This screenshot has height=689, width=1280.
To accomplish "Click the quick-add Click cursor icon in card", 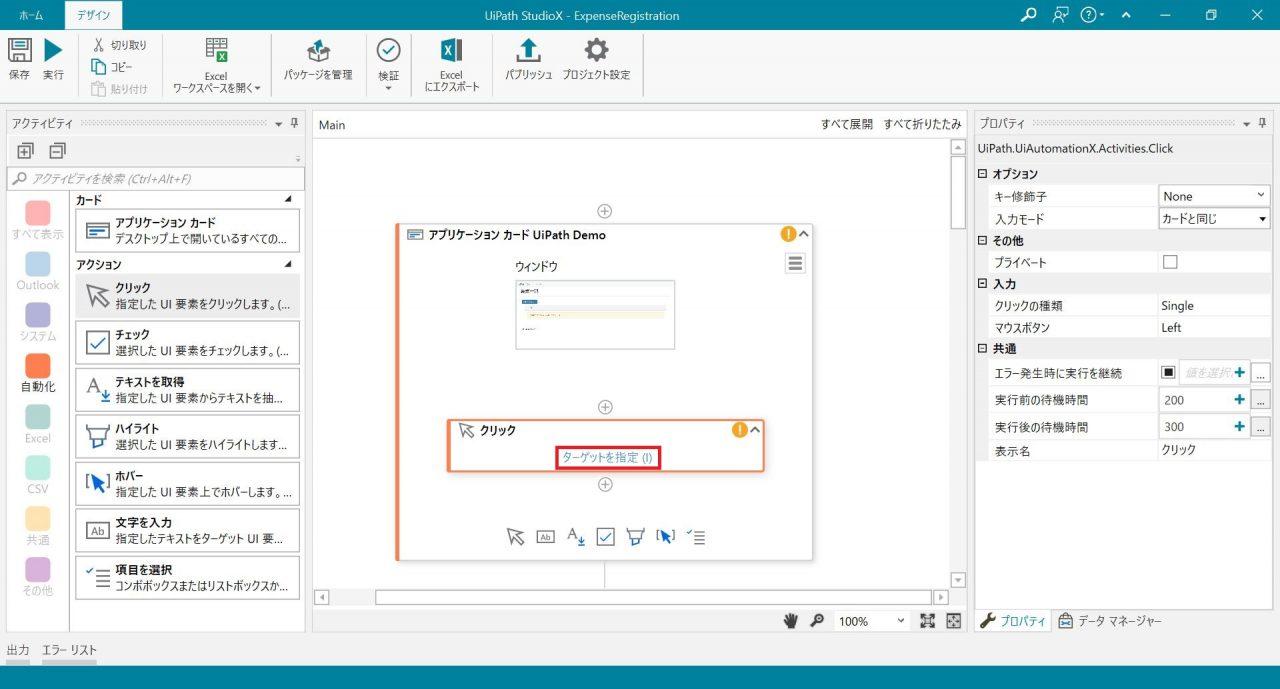I will click(x=515, y=536).
